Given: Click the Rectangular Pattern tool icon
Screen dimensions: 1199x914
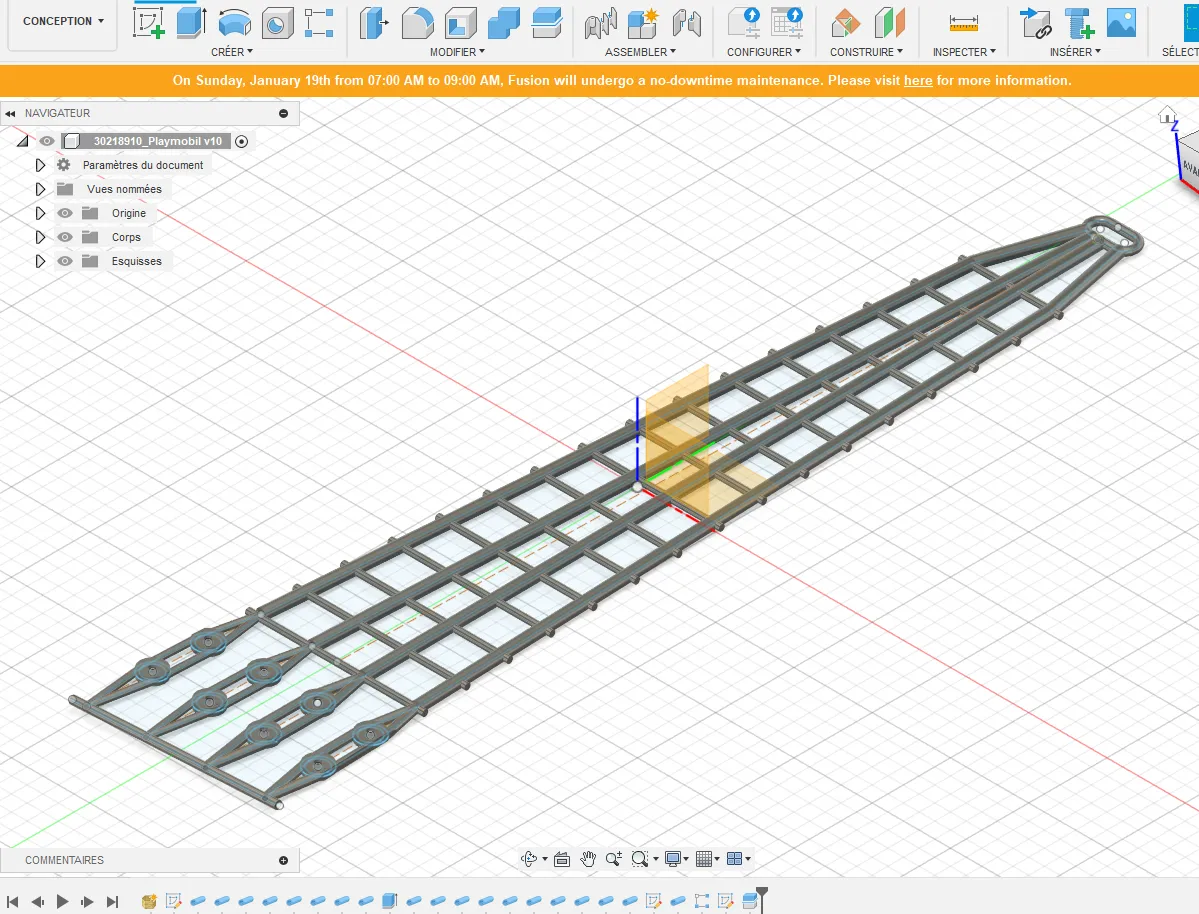Looking at the screenshot, I should [x=319, y=23].
